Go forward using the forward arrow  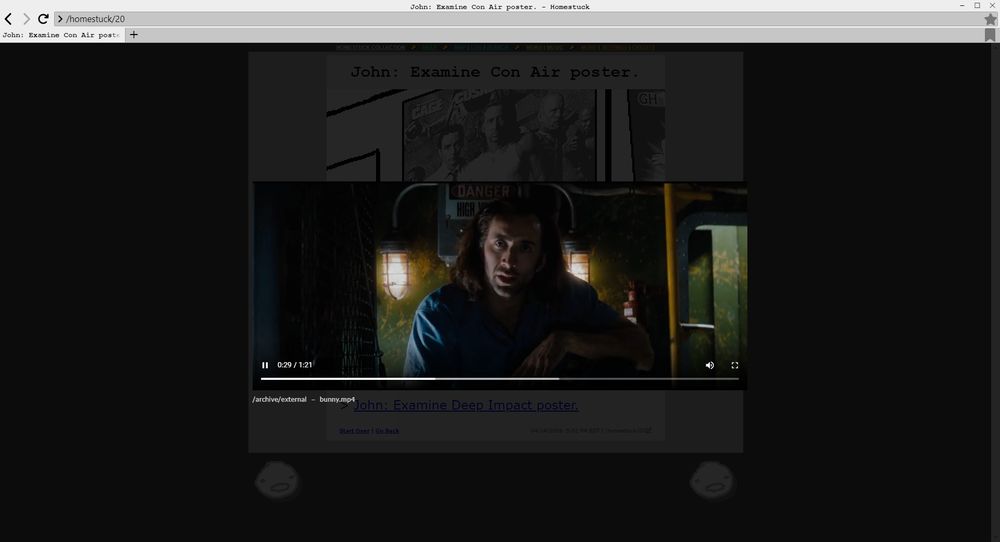tap(26, 19)
